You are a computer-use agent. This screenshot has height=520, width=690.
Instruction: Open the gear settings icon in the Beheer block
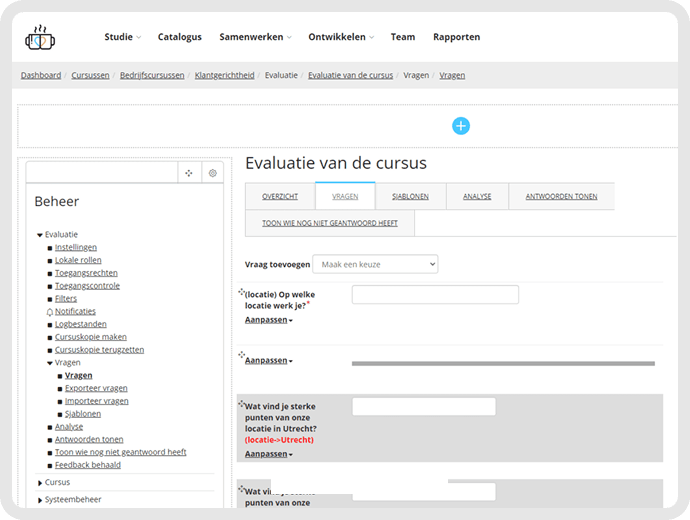click(x=213, y=173)
